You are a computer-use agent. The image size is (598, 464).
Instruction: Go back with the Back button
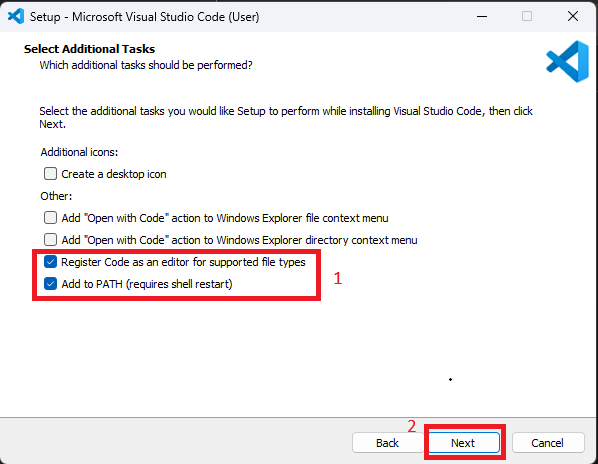coord(387,443)
